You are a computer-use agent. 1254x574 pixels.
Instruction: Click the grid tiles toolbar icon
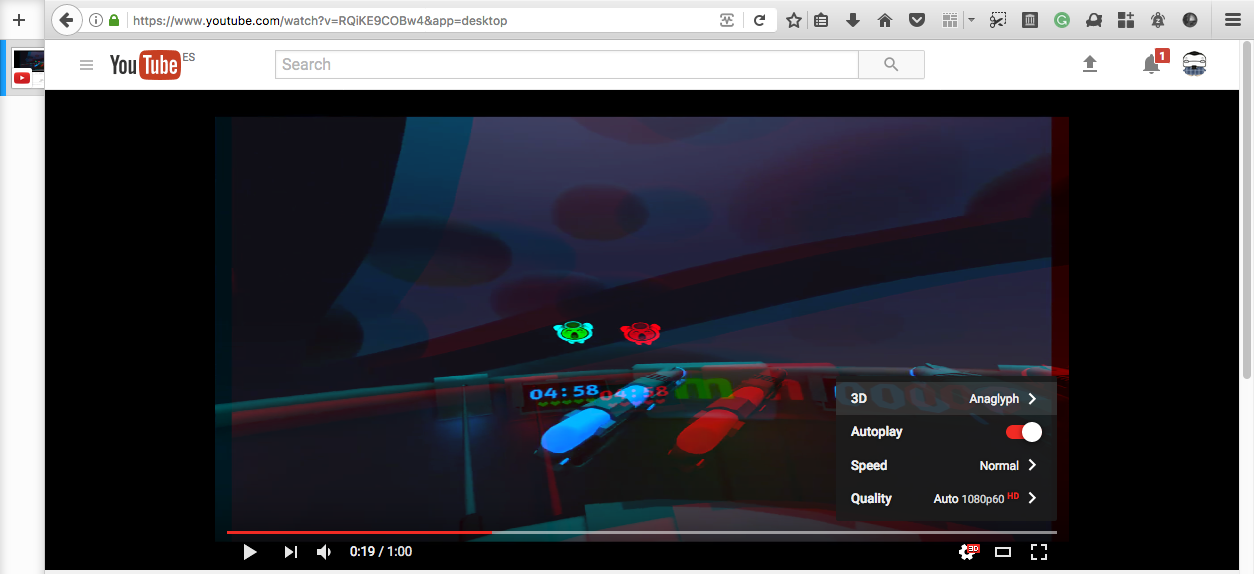950,20
